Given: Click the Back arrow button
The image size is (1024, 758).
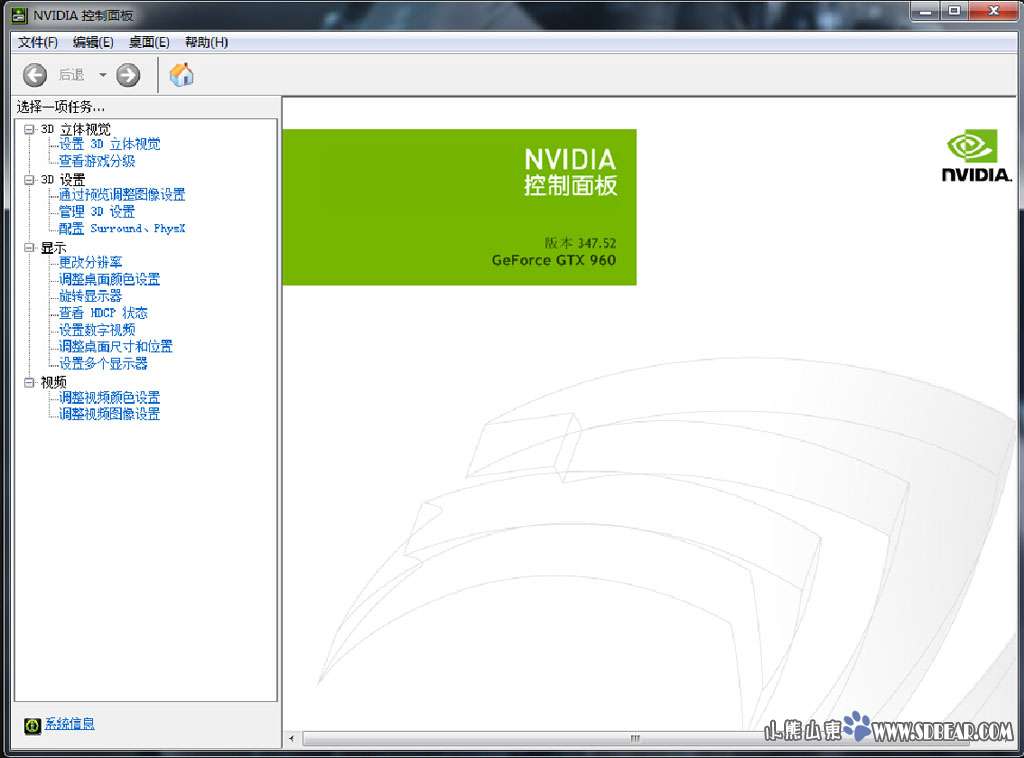Looking at the screenshot, I should (35, 75).
